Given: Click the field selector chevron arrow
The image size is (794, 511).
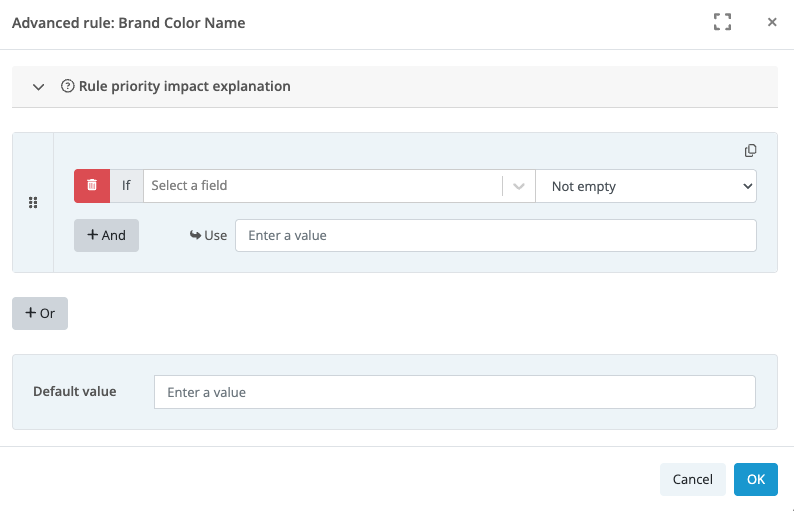Looking at the screenshot, I should click(519, 186).
